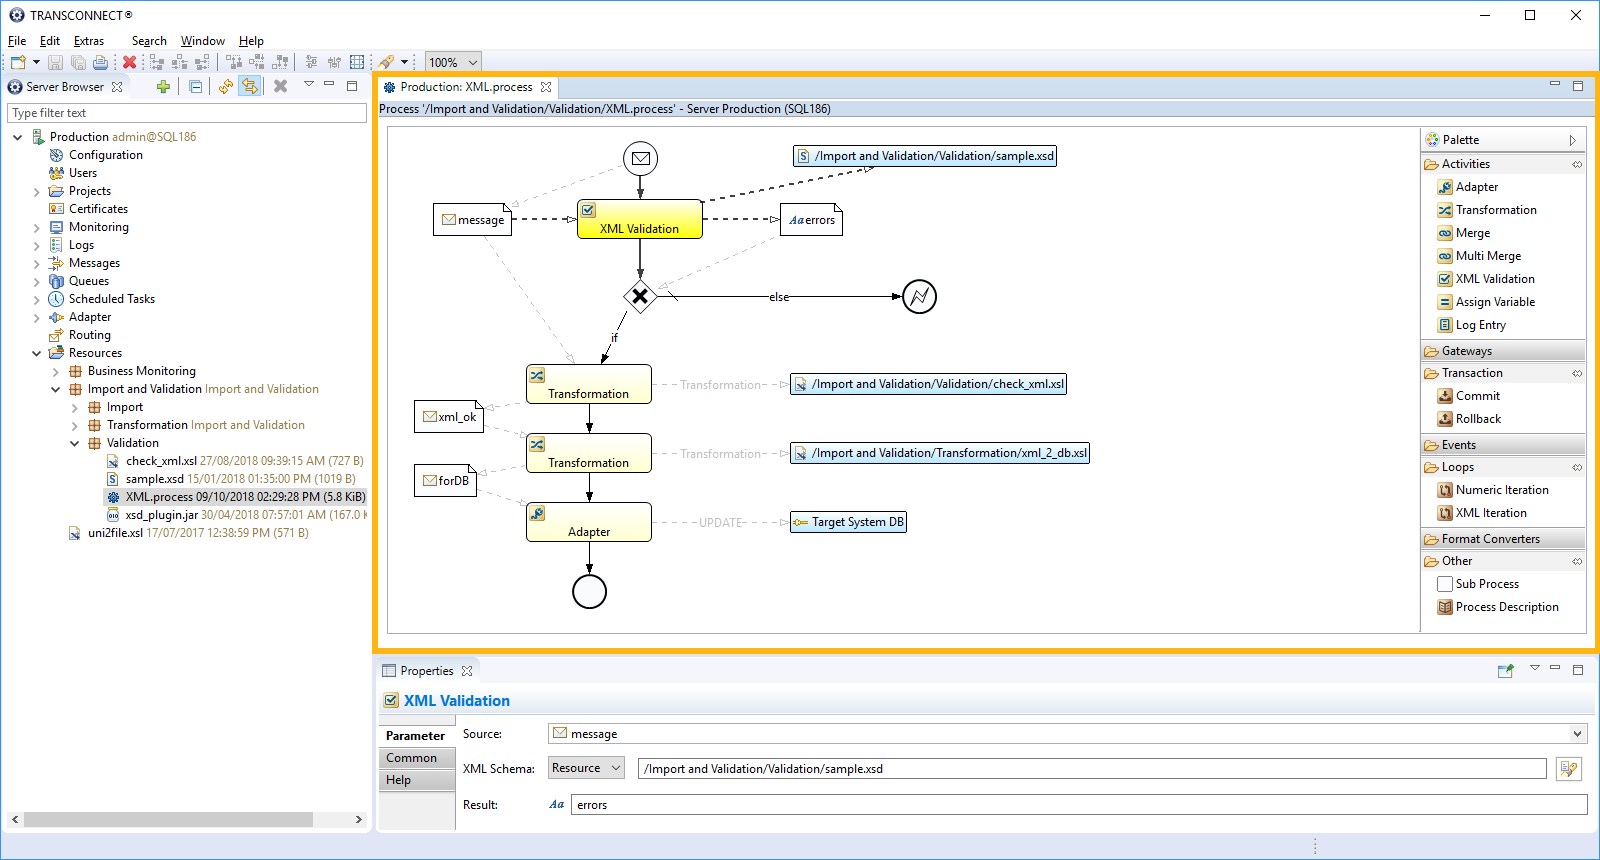Click the Result errors input field
The image size is (1600, 860).
(x=1079, y=805)
